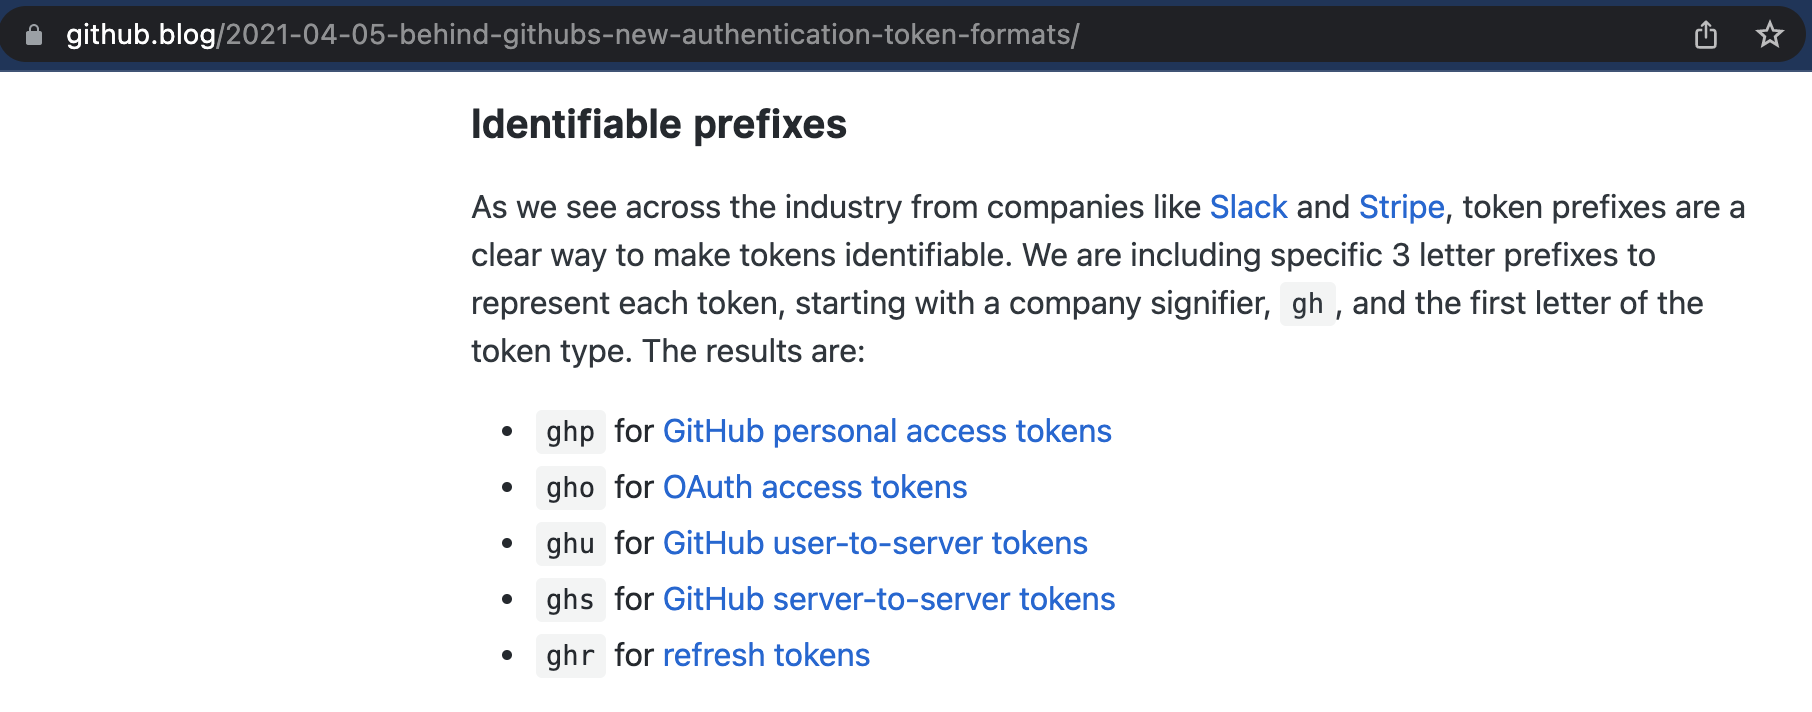Click the lock icon in address bar
The height and width of the screenshot is (712, 1812).
click(x=34, y=35)
